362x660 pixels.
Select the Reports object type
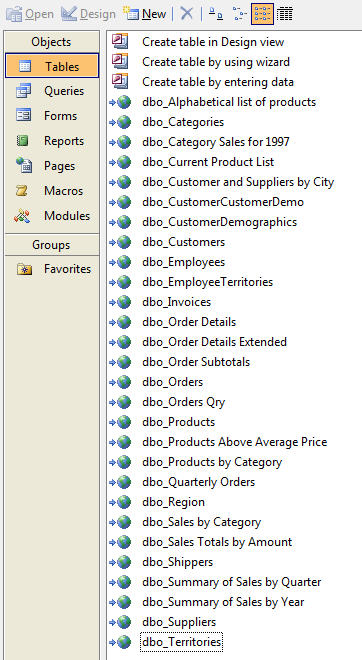[52, 141]
